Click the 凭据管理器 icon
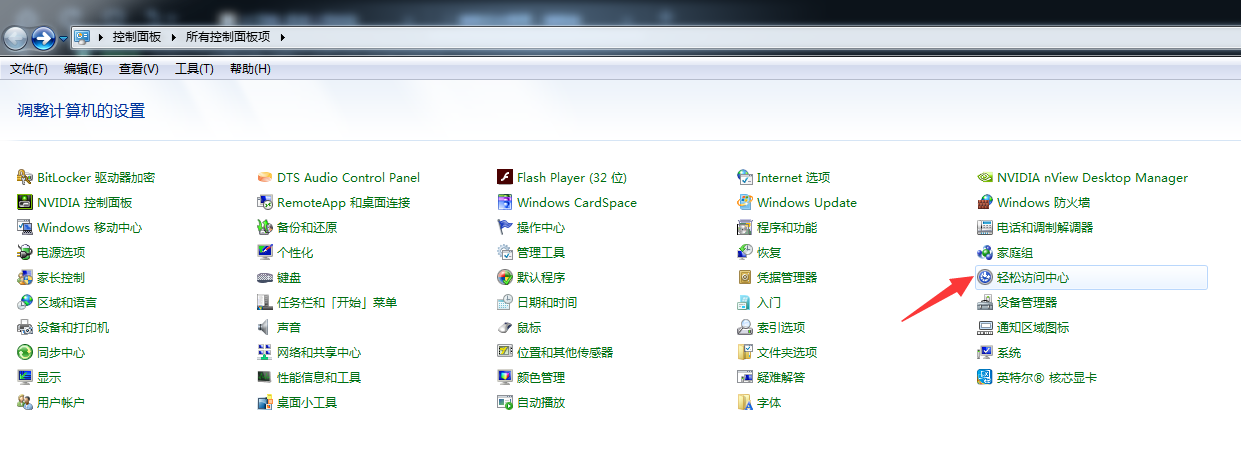1241x459 pixels. (745, 277)
